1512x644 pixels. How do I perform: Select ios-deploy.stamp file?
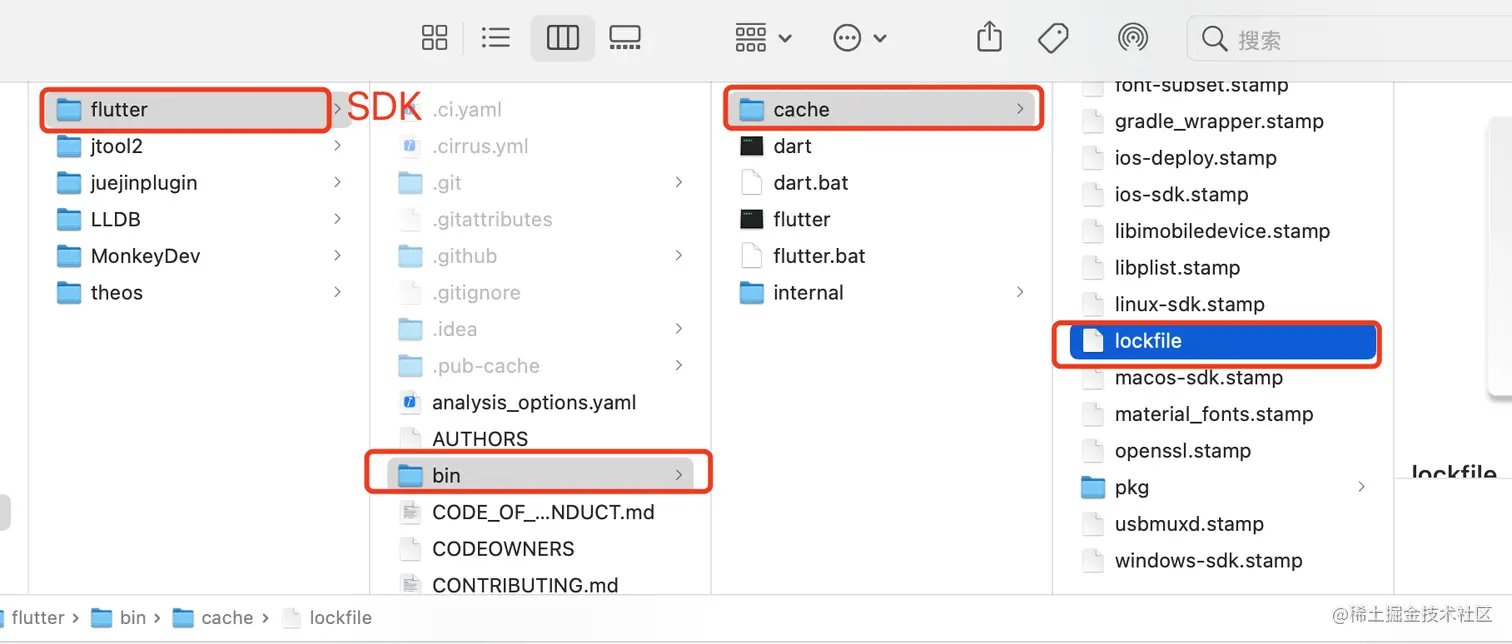pos(1223,158)
